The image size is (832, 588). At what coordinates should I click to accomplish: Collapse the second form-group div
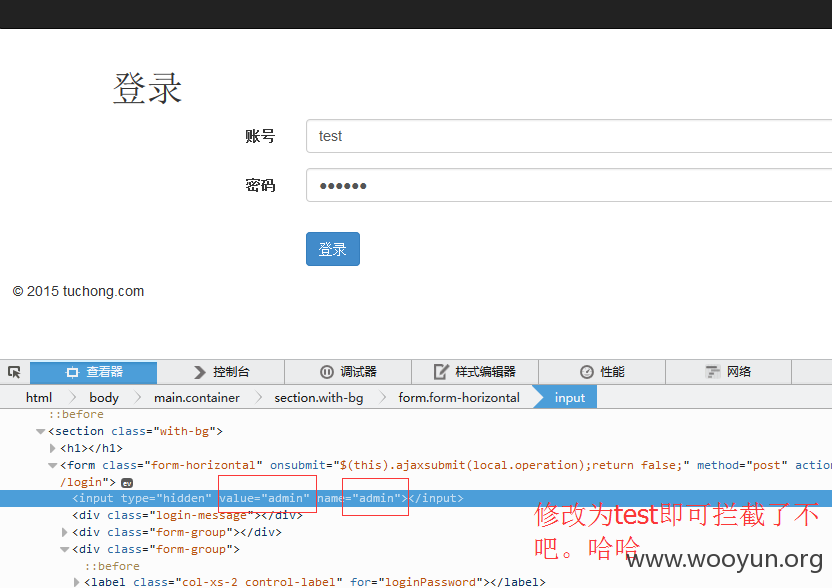(65, 549)
